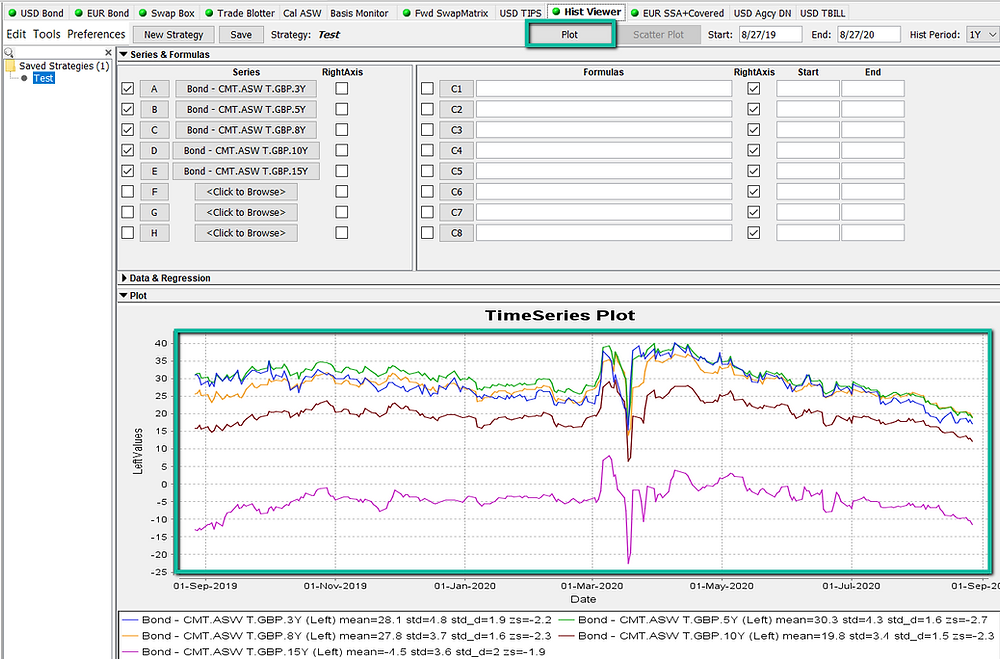The image size is (1000, 659).
Task: Click the C1 formula button
Action: coord(457,89)
